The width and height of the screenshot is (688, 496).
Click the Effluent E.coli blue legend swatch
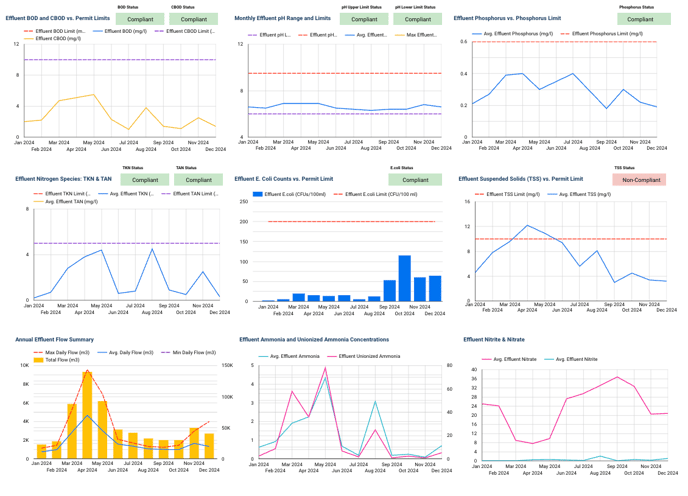[258, 193]
